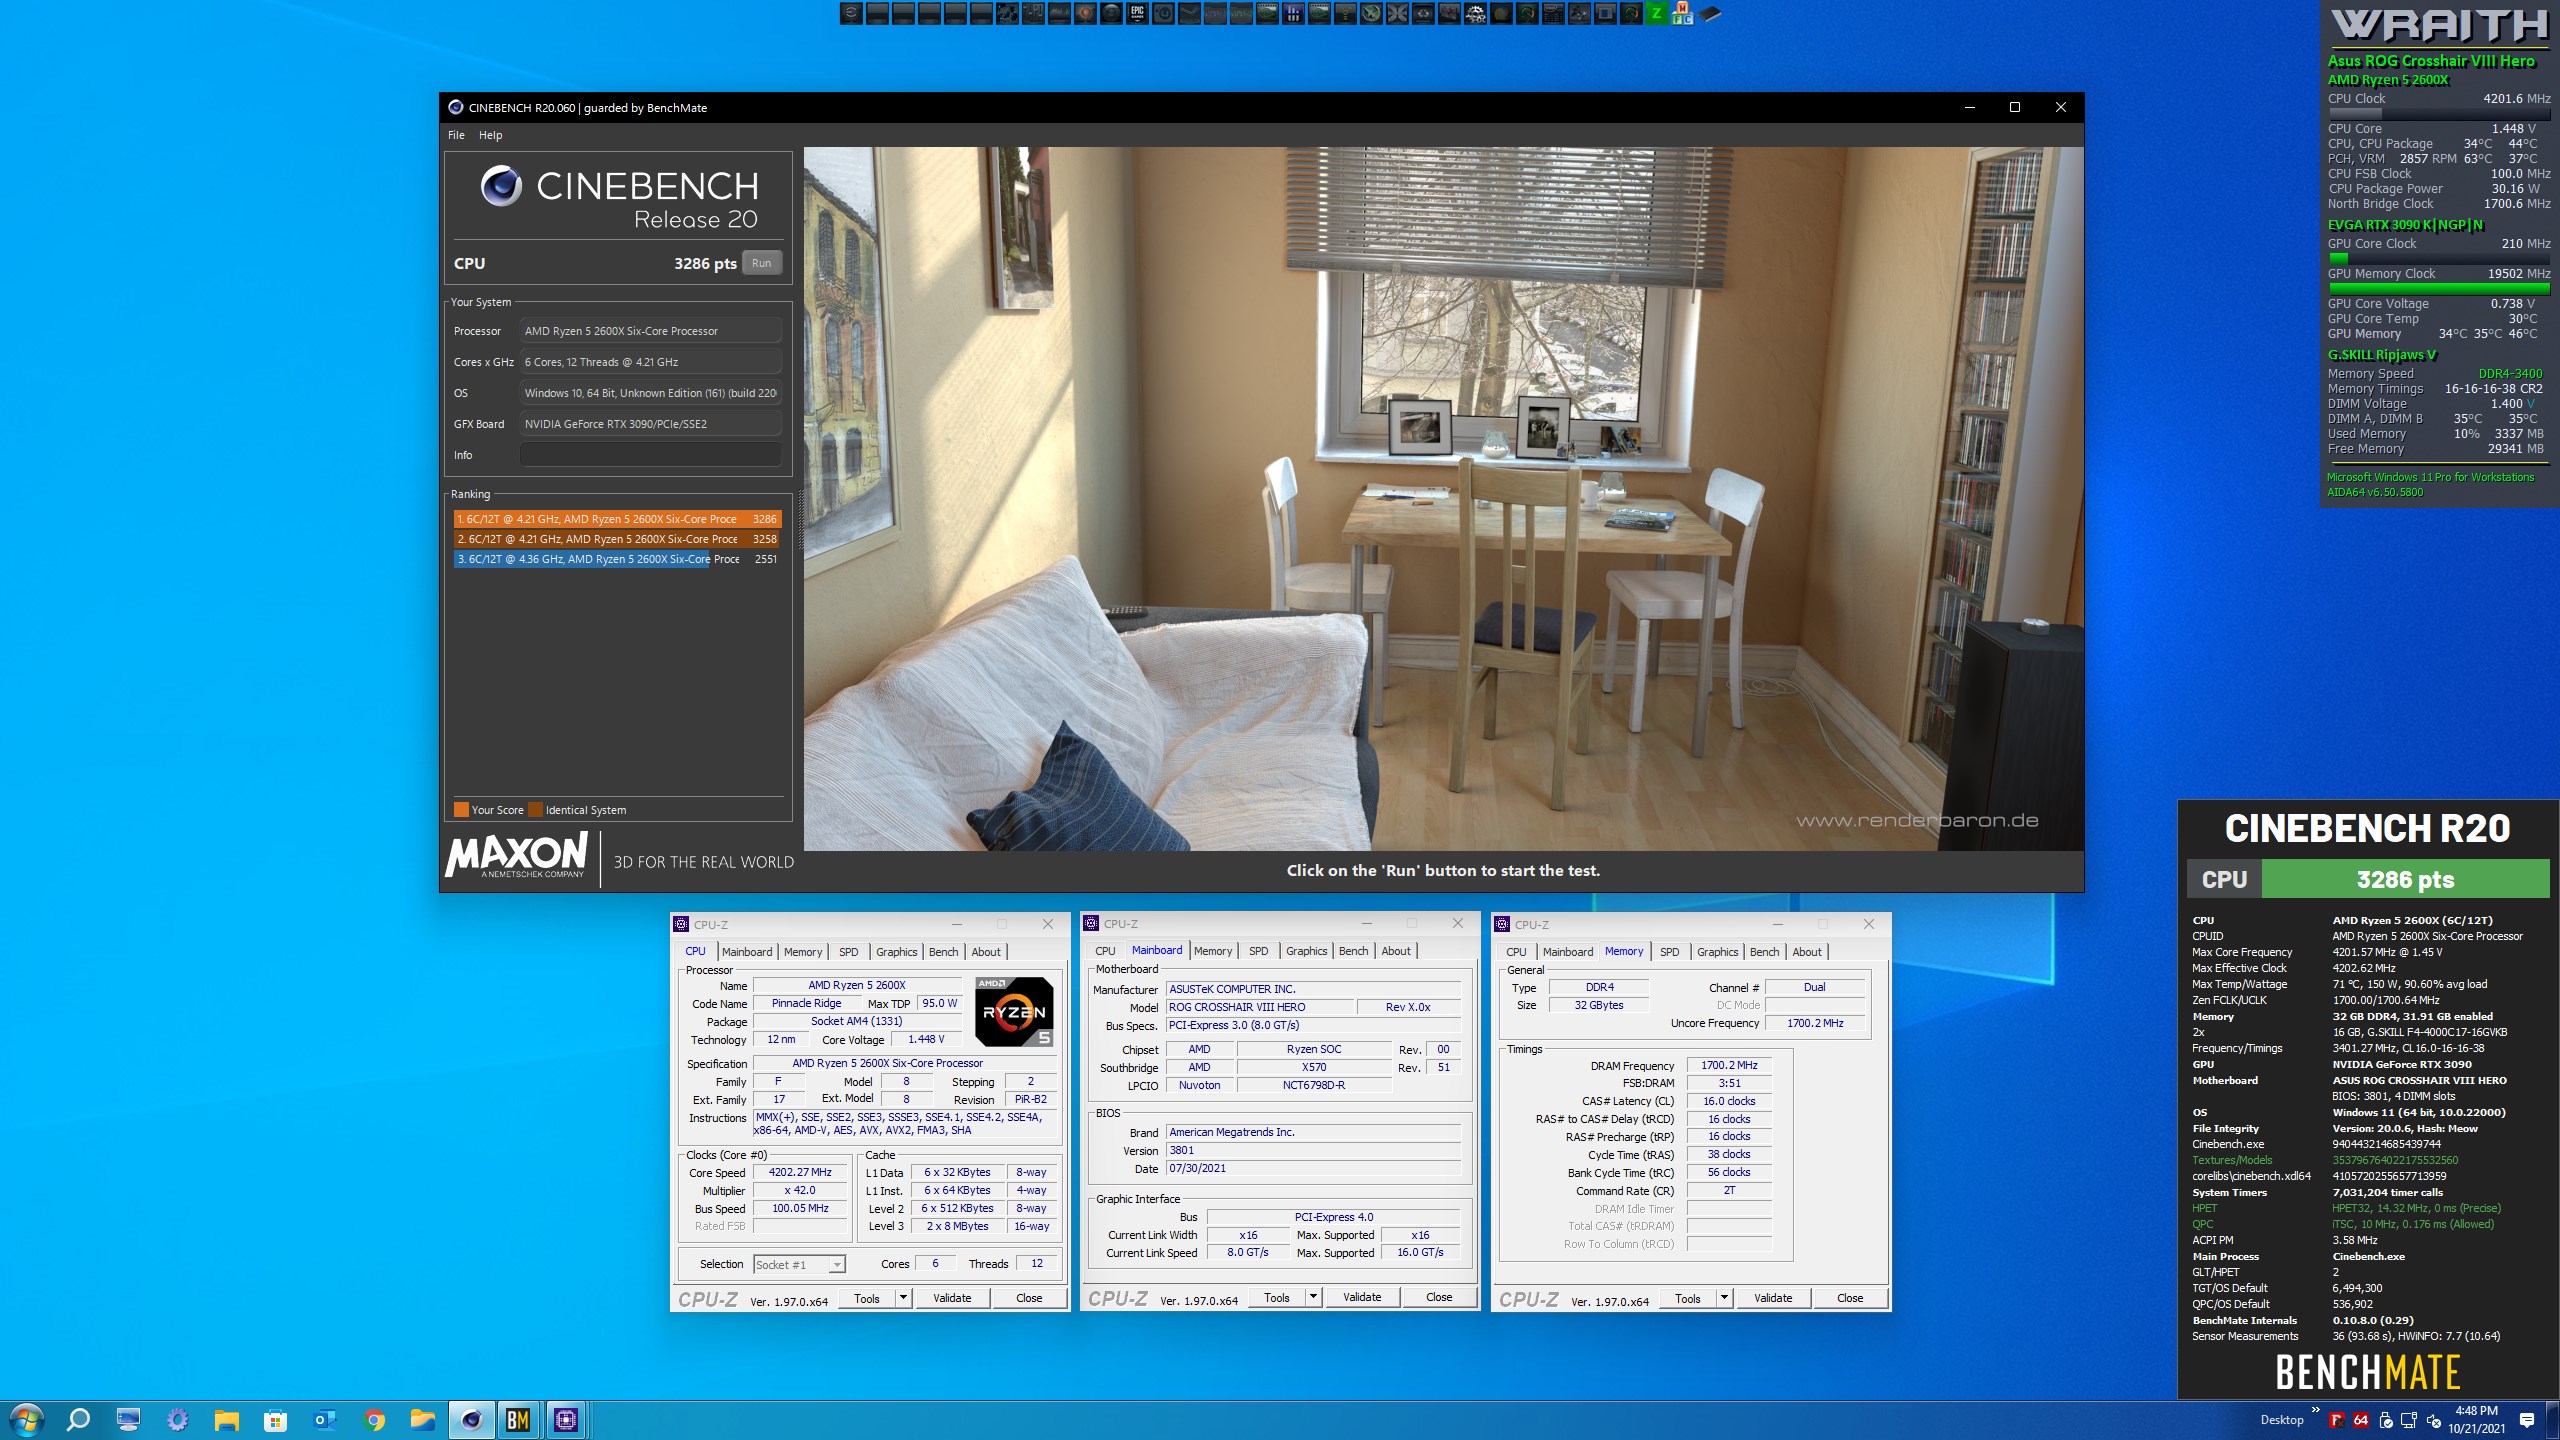Screen dimensions: 2560x1440
Task: Click the recycle arrows icon in top dock
Action: coord(1424,14)
